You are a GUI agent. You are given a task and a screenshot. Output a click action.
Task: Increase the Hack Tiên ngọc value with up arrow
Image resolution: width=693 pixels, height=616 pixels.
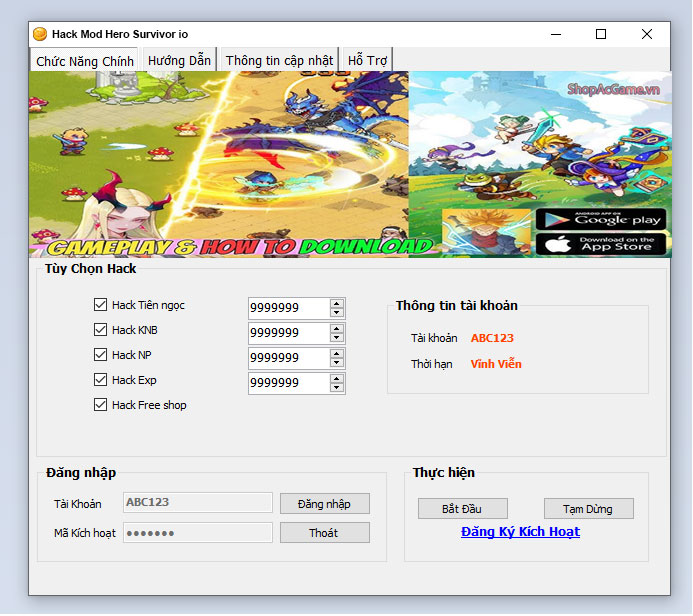pyautogui.click(x=337, y=303)
